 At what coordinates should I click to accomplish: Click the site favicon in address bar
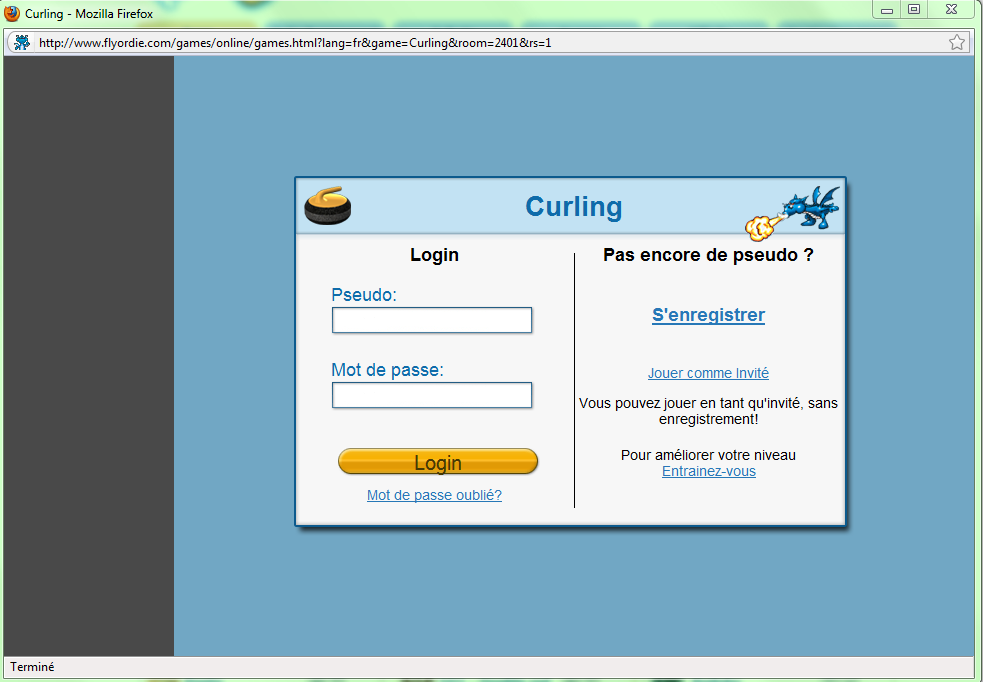click(x=22, y=43)
